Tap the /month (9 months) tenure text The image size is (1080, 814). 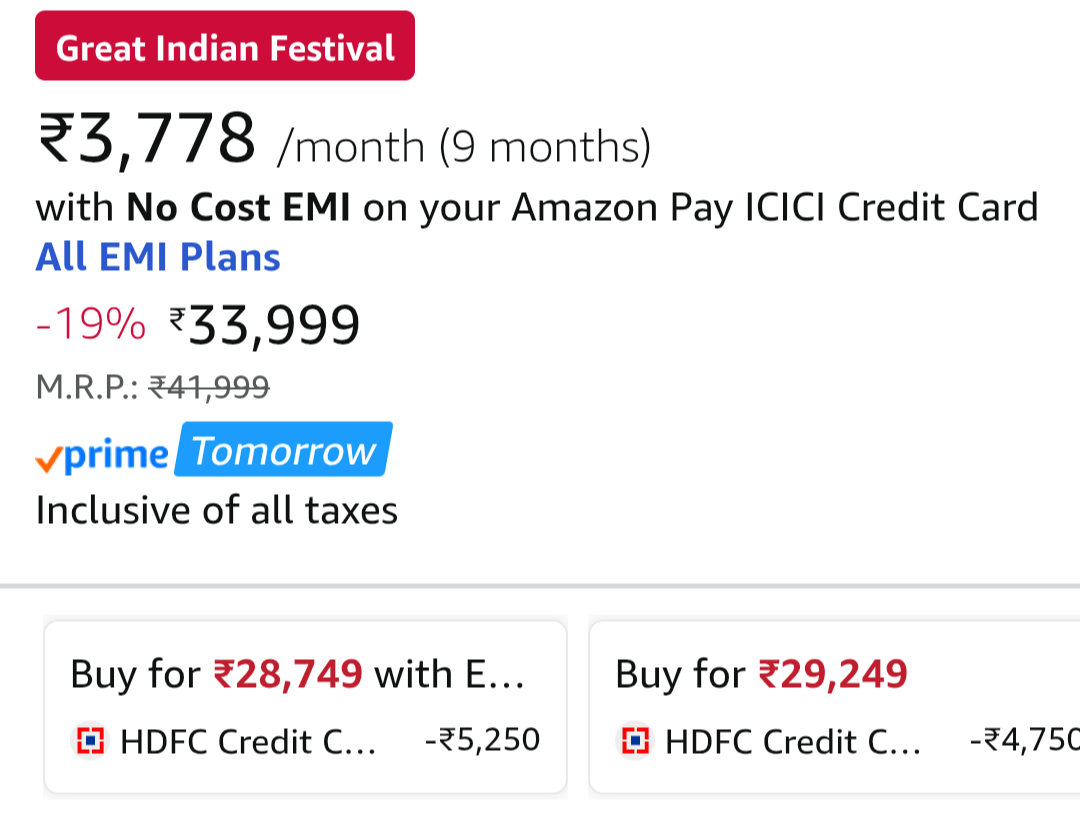(x=464, y=147)
